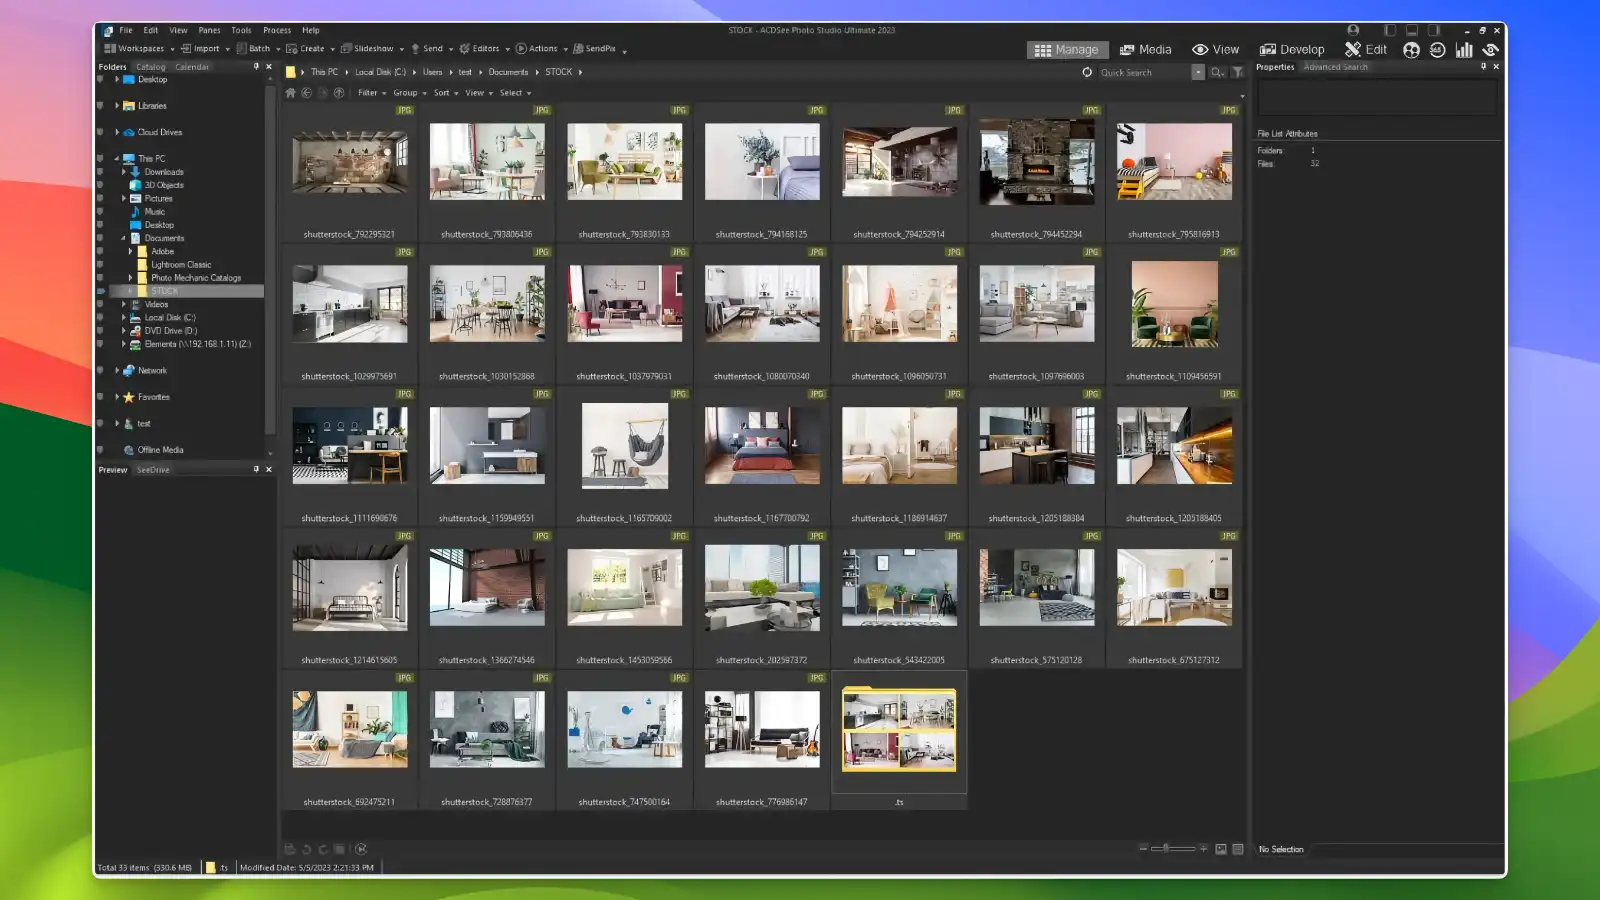1600x900 pixels.
Task: Pin the Folders panel with the pin icon
Action: [257, 66]
